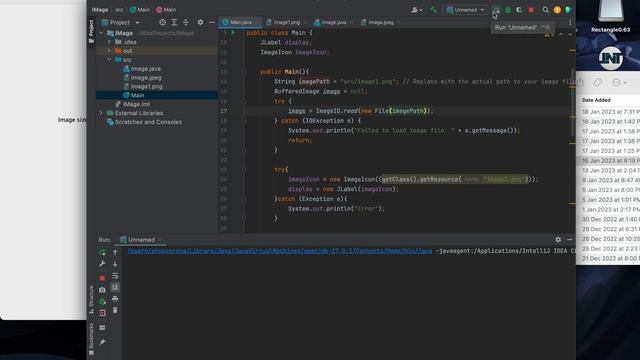This screenshot has width=640, height=360.
Task: Click the 'src' breadcrumb in navigation bar
Action: (x=119, y=10)
